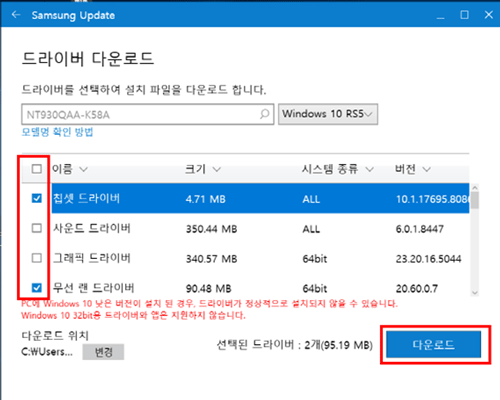This screenshot has height=400, width=500.
Task: Click the scrollbar up arrow
Action: pyautogui.click(x=475, y=187)
